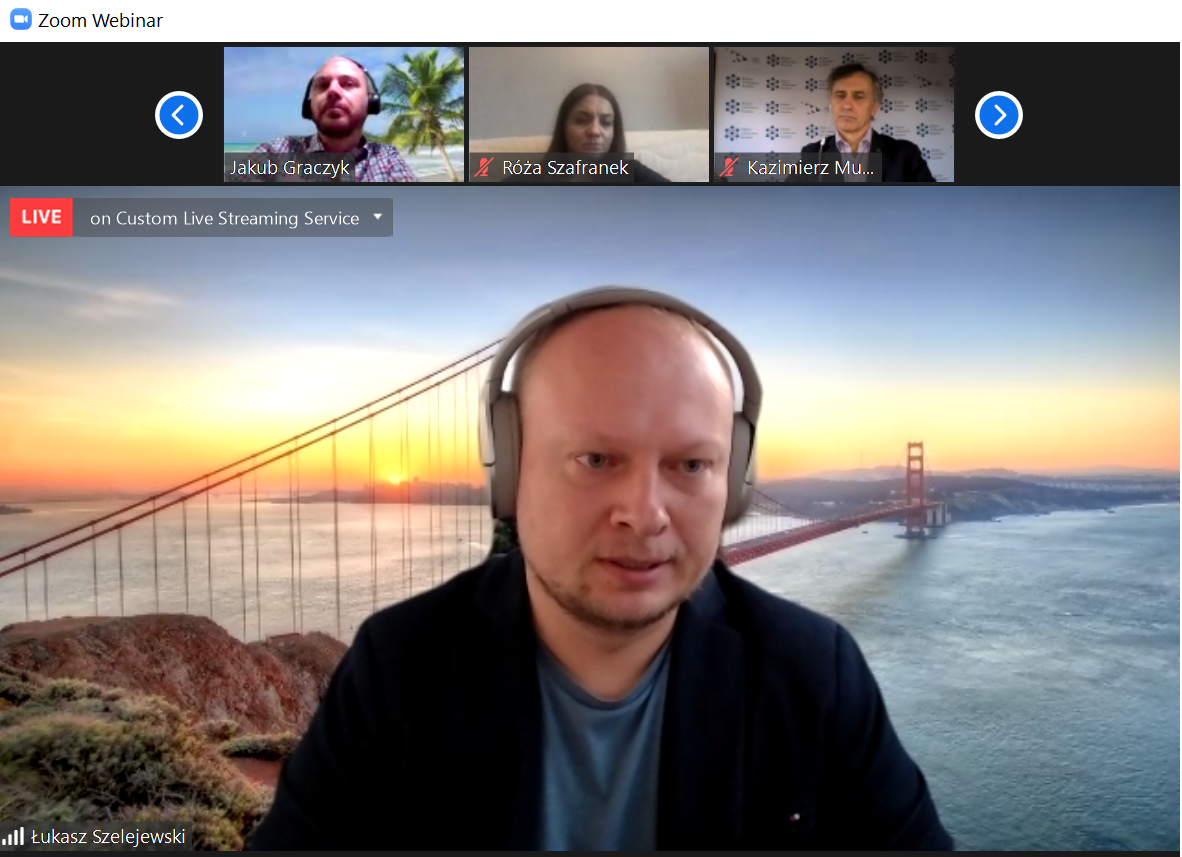Click the Zoom Webinar window title text
1182x857 pixels.
pos(100,20)
